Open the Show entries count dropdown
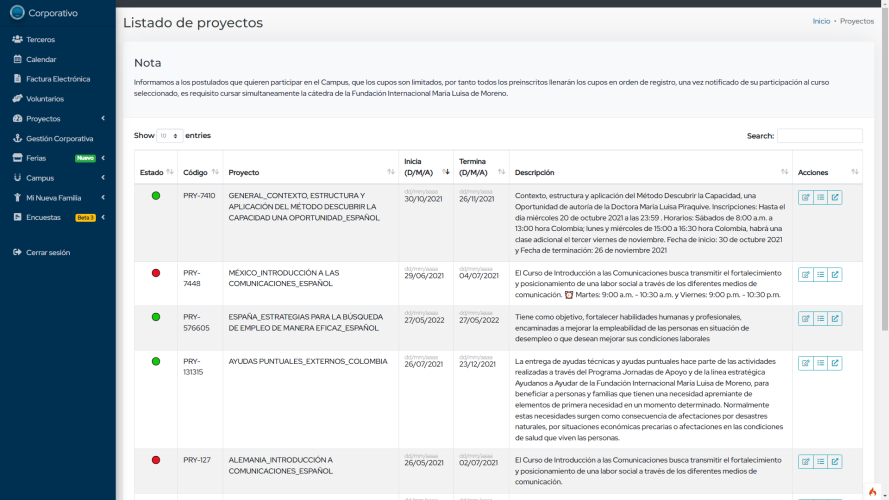The image size is (889, 500). 169,135
